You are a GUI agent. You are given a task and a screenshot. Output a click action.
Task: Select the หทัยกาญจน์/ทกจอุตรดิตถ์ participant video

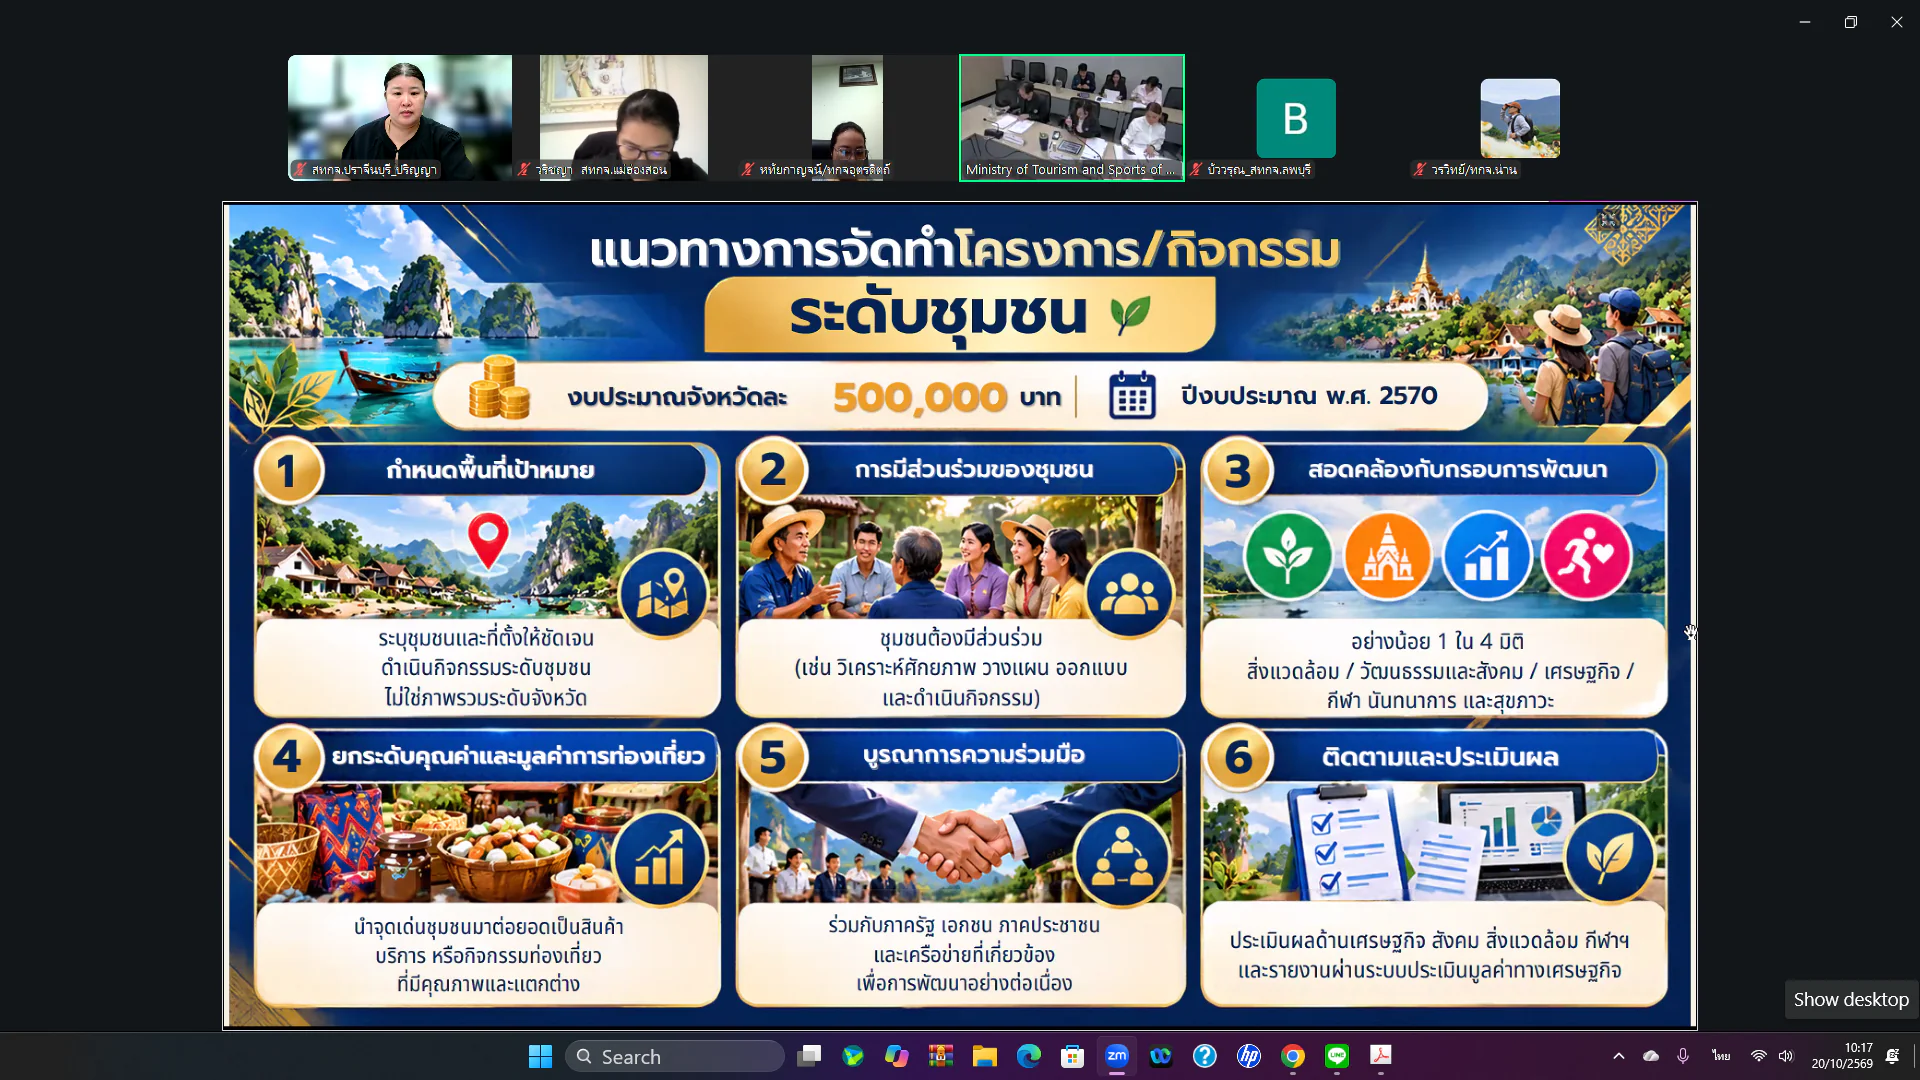[848, 118]
